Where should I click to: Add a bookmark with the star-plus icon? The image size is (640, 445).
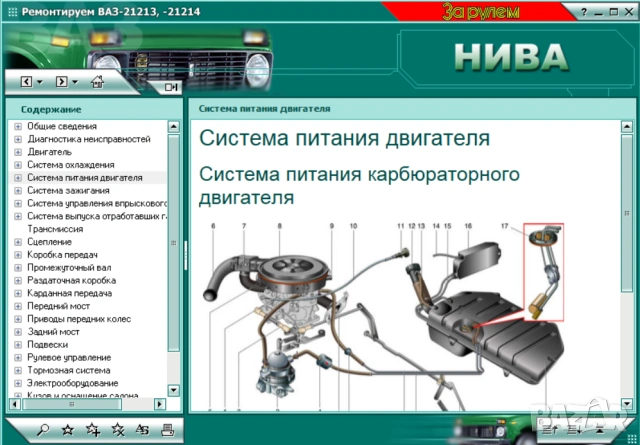click(x=93, y=429)
